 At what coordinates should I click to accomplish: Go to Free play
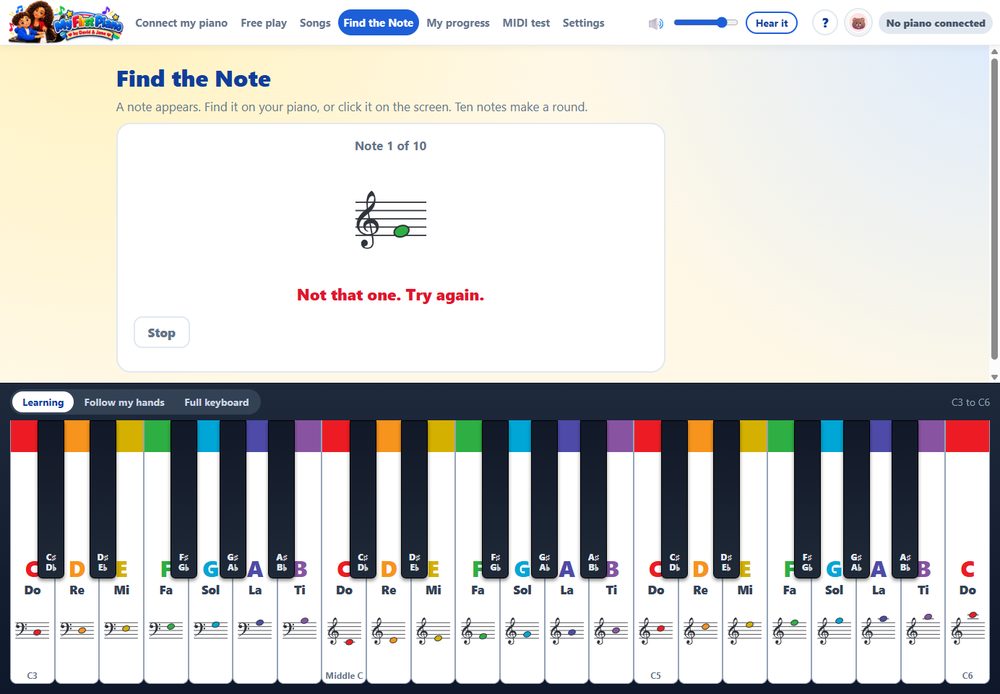coord(263,23)
